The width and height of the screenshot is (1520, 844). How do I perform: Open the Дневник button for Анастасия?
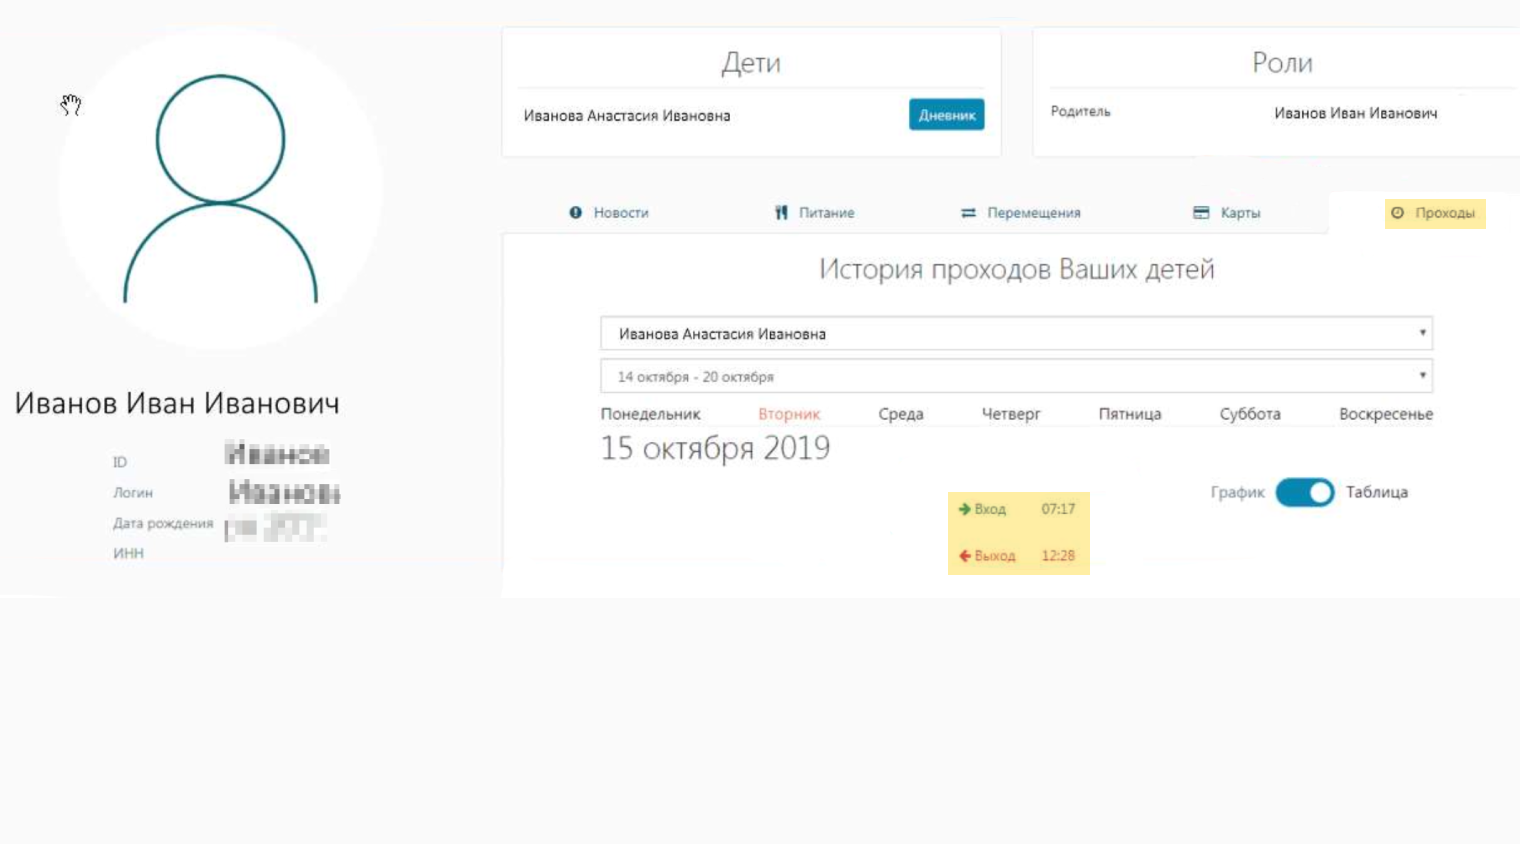click(x=946, y=115)
